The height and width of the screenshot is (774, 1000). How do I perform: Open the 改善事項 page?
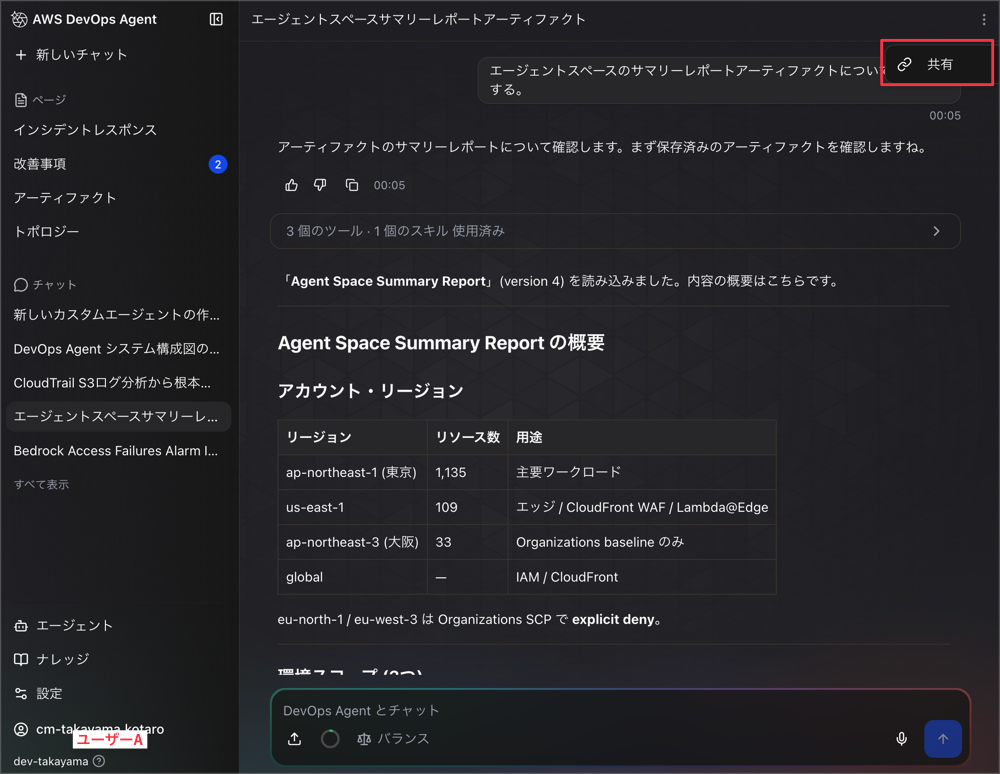(40, 164)
